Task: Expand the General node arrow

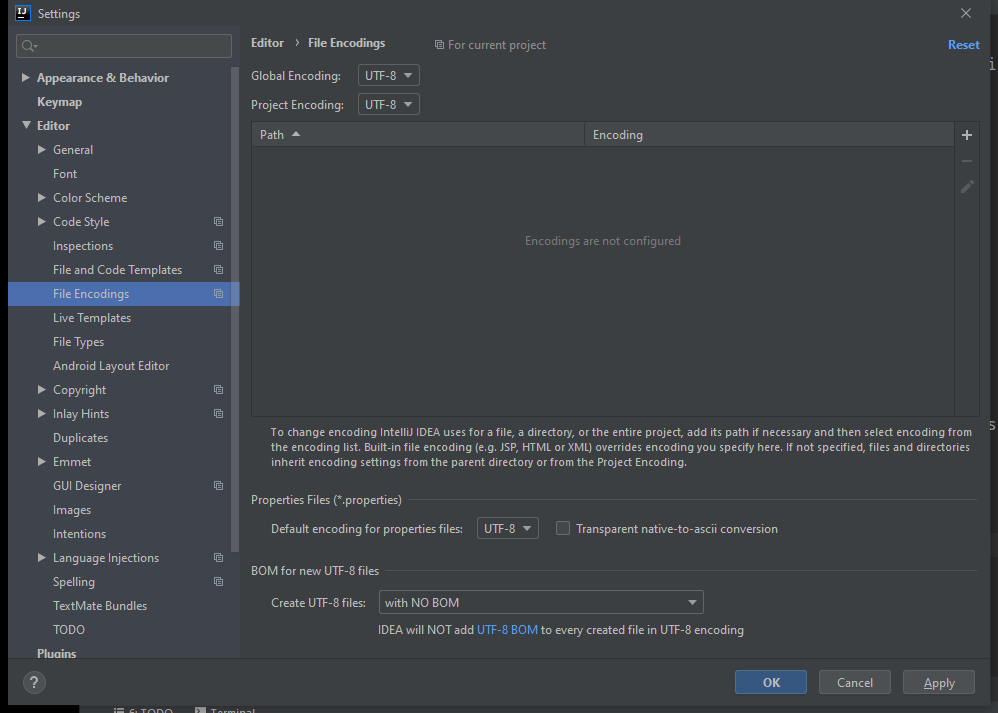Action: point(41,149)
